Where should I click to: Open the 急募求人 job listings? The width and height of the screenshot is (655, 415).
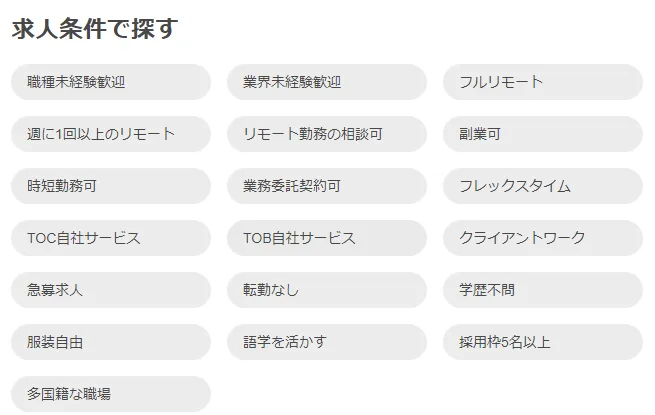pos(111,290)
